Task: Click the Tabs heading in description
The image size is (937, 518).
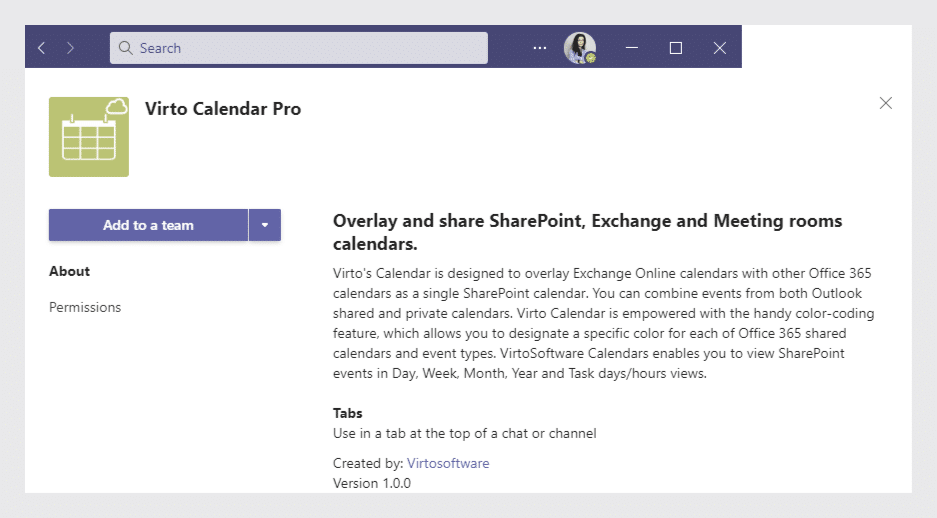Action: click(x=348, y=413)
